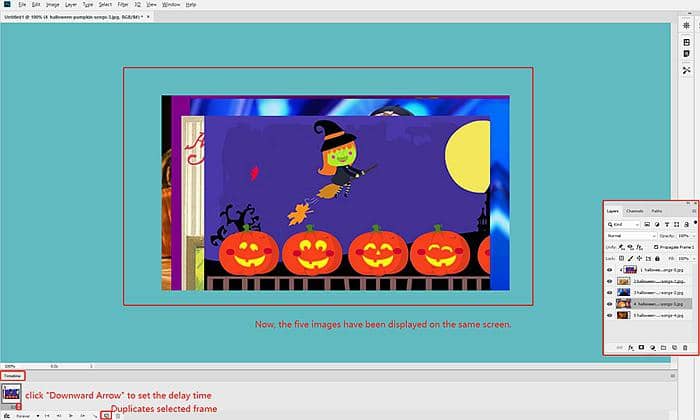
Task: Prevent auto-nesting into artboard icon
Action: pyautogui.click(x=648, y=259)
